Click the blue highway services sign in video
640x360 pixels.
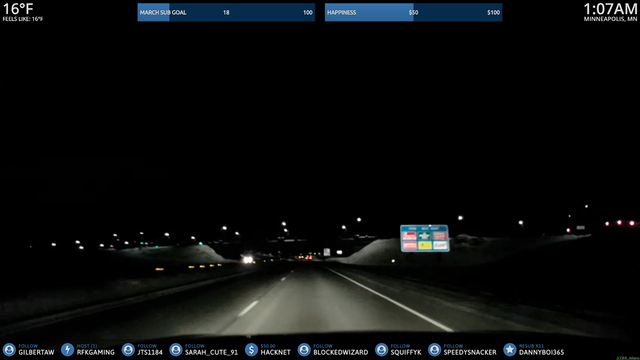tap(424, 238)
